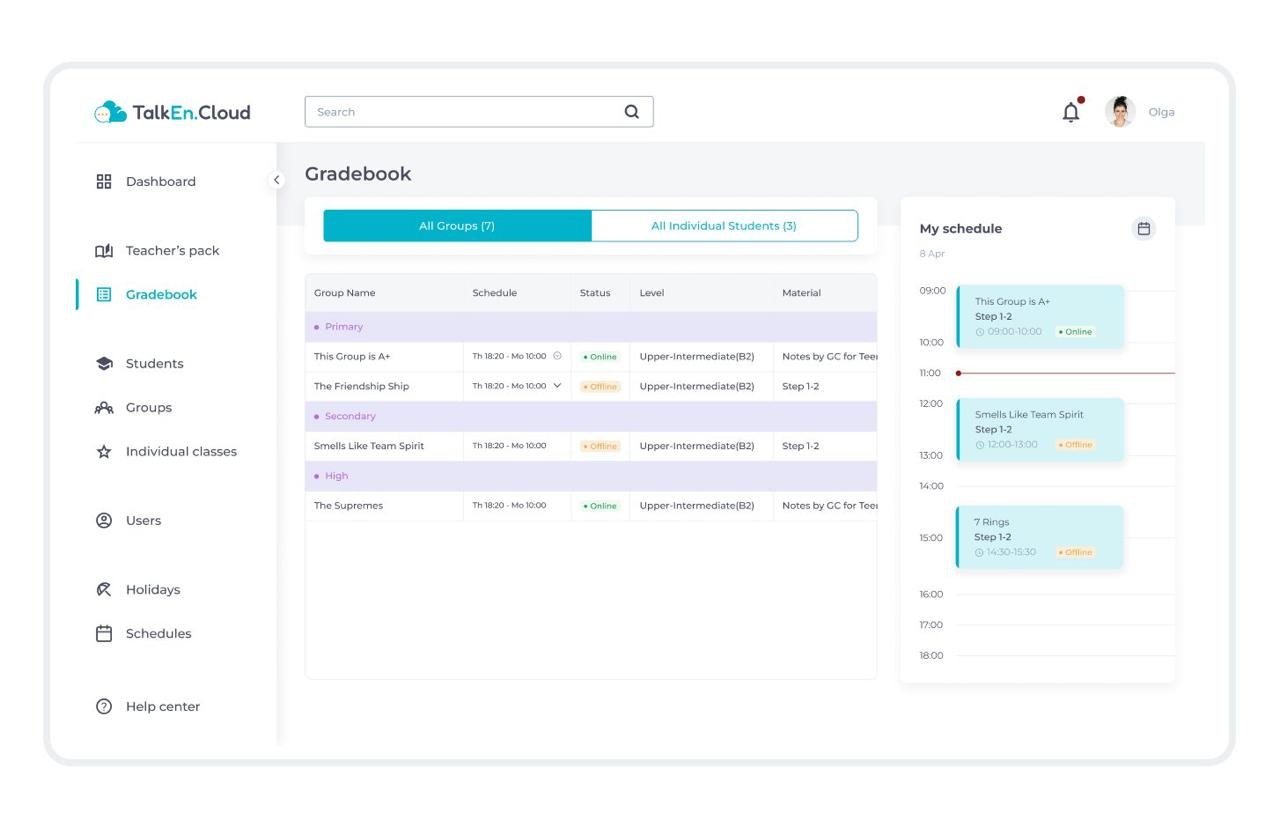
Task: Click the Online status of The Supremes
Action: click(x=599, y=505)
